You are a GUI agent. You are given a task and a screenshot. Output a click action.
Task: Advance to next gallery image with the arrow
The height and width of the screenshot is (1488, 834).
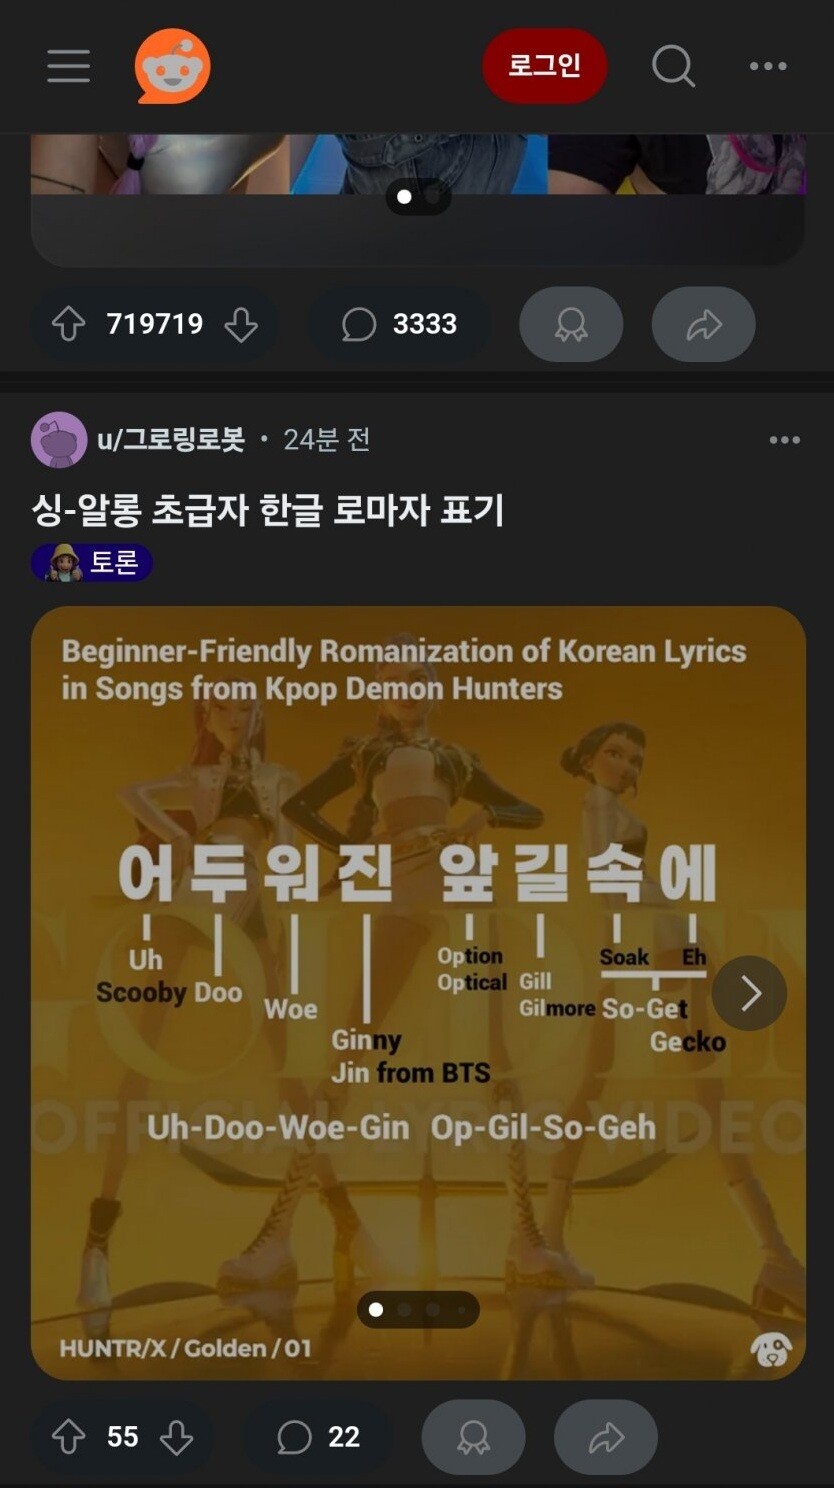749,993
